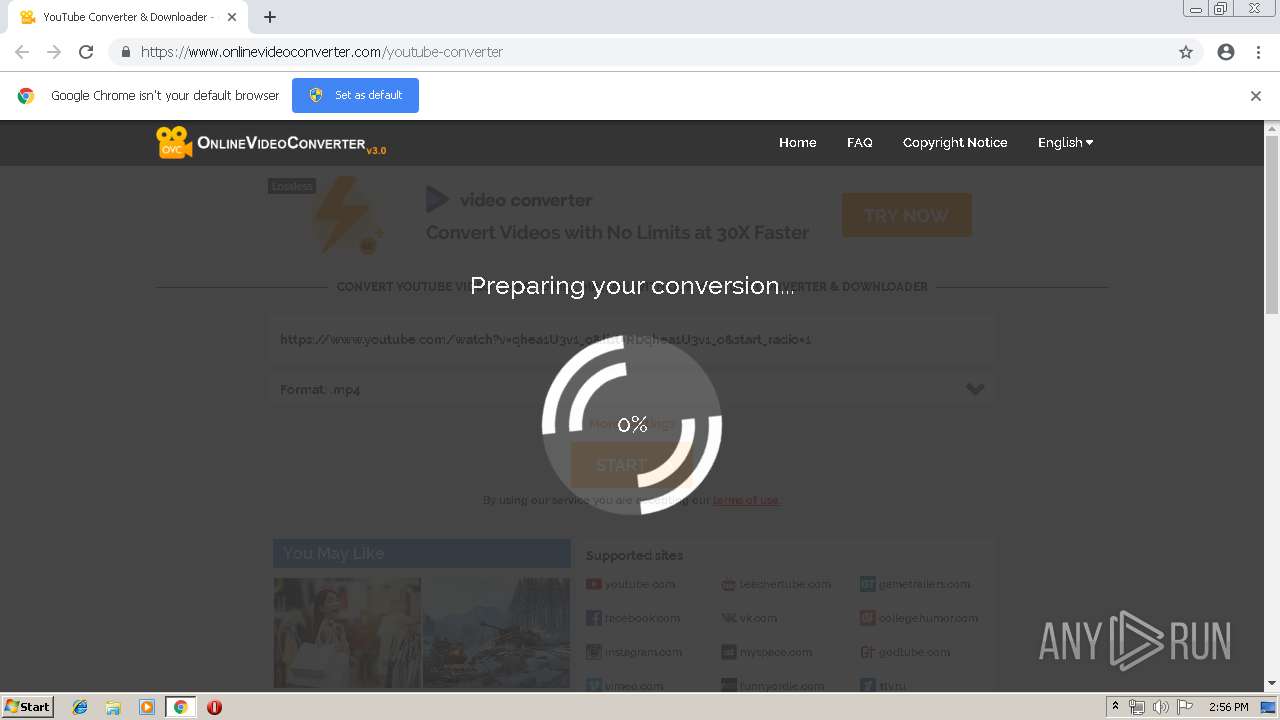The width and height of the screenshot is (1280, 720).
Task: Click the volume speaker tray icon
Action: pyautogui.click(x=1161, y=707)
